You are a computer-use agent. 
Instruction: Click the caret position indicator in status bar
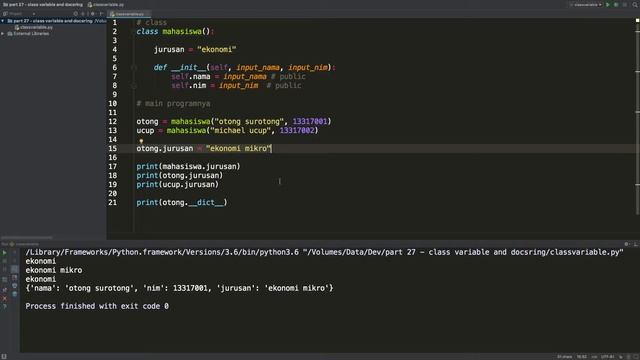pos(582,357)
